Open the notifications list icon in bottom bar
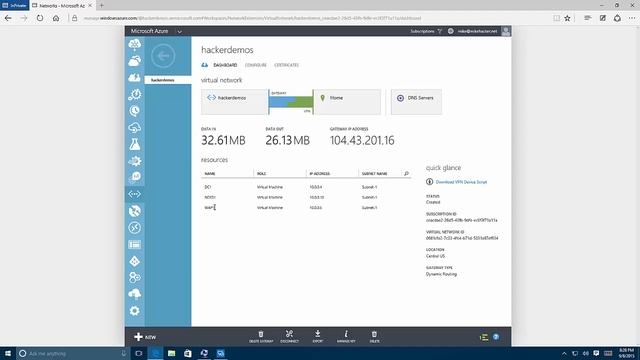 coord(484,337)
